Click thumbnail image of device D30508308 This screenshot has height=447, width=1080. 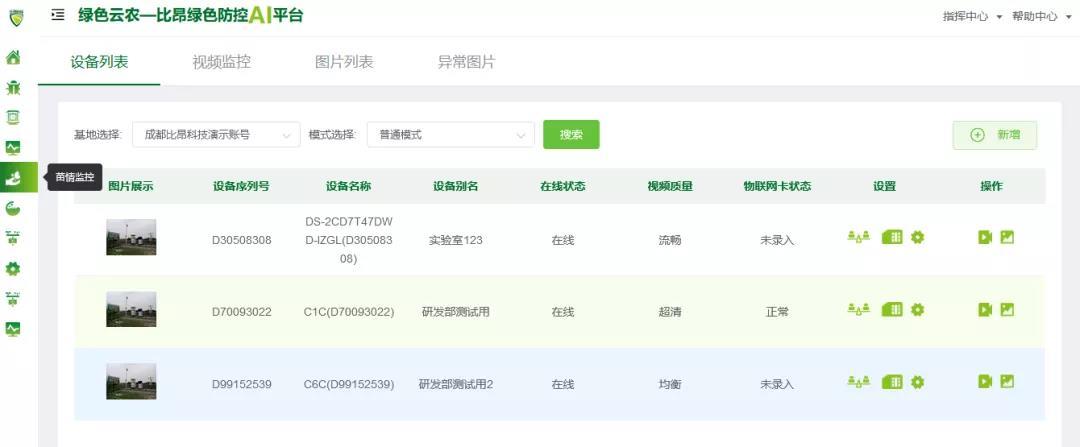(131, 237)
